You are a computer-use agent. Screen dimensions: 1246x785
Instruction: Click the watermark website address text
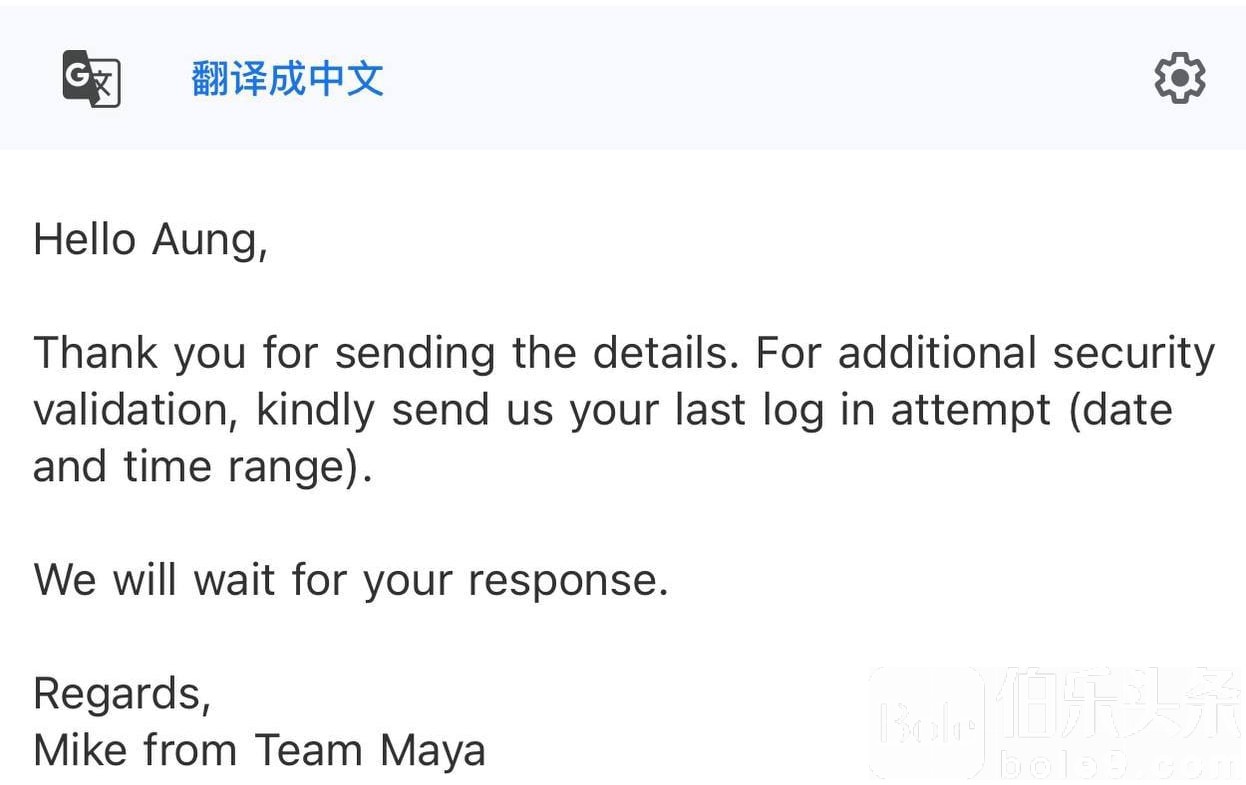[x=1118, y=764]
